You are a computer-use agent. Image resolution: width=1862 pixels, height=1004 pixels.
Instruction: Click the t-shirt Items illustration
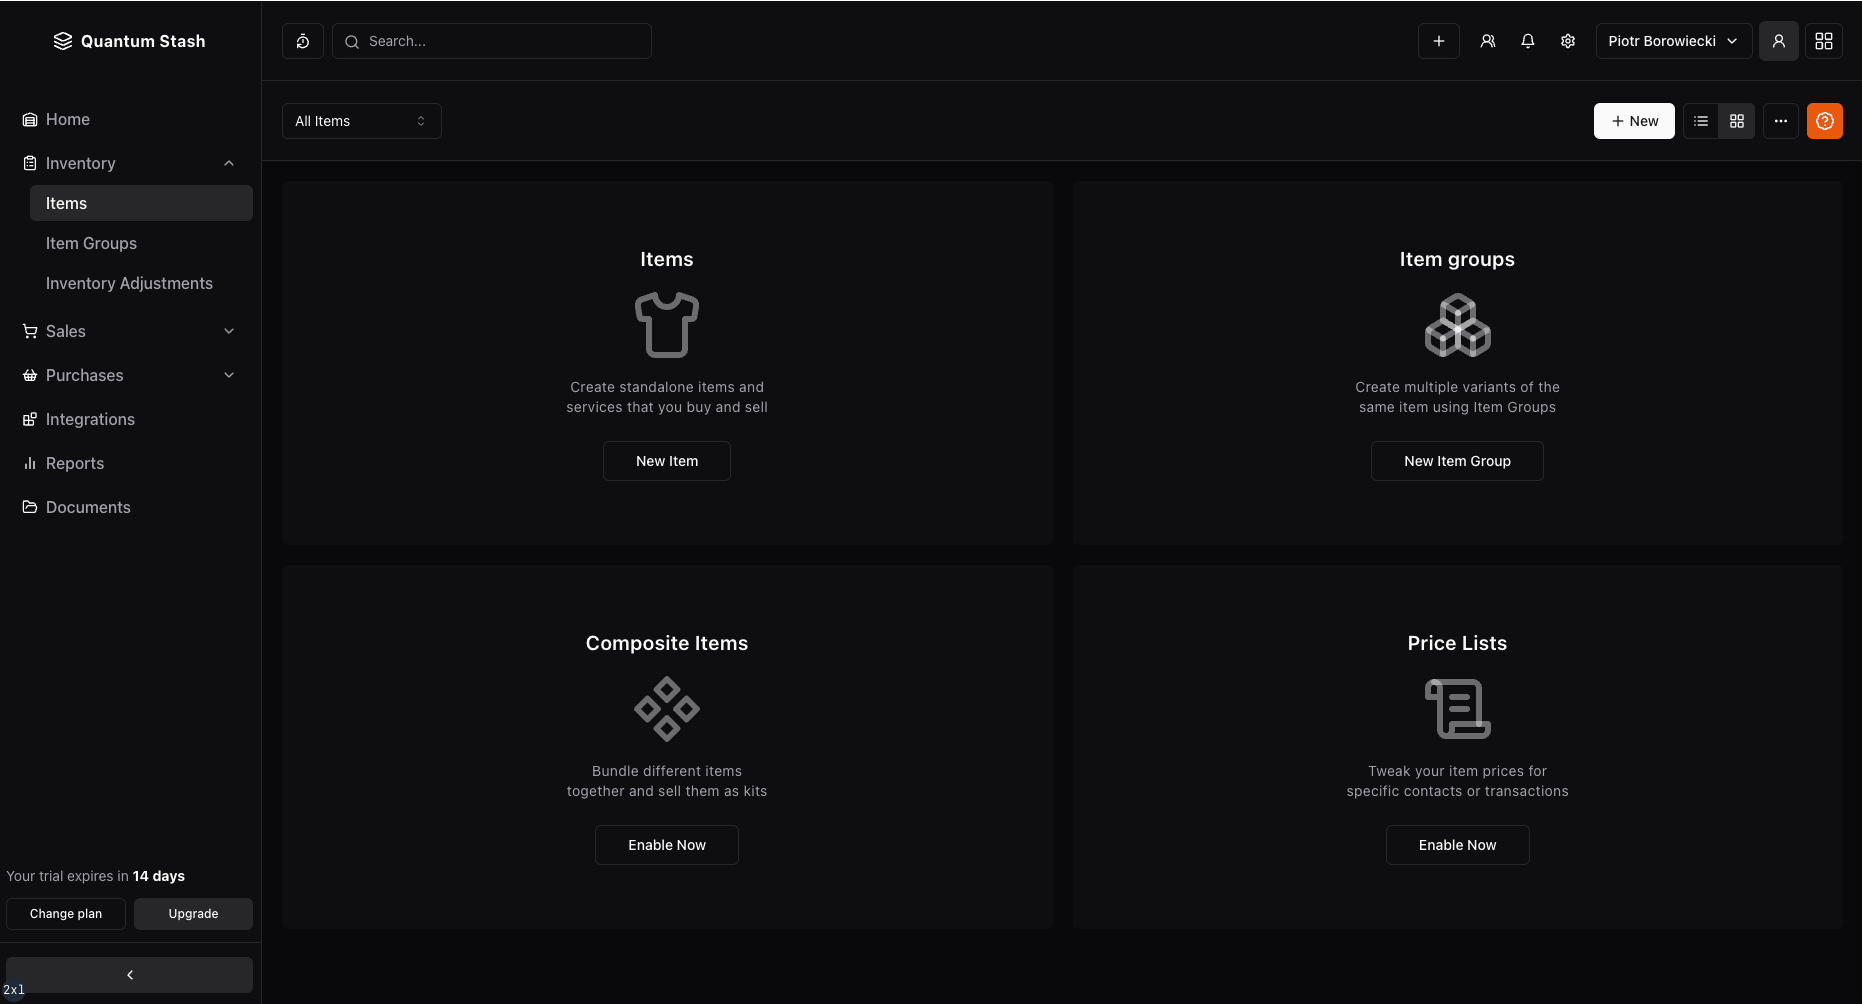point(667,325)
